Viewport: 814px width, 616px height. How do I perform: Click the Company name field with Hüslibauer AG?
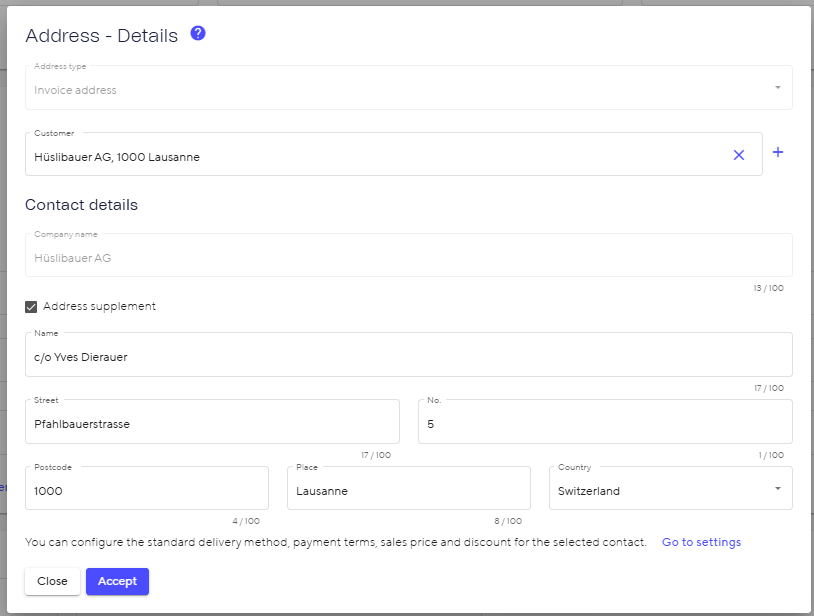pyautogui.click(x=408, y=258)
